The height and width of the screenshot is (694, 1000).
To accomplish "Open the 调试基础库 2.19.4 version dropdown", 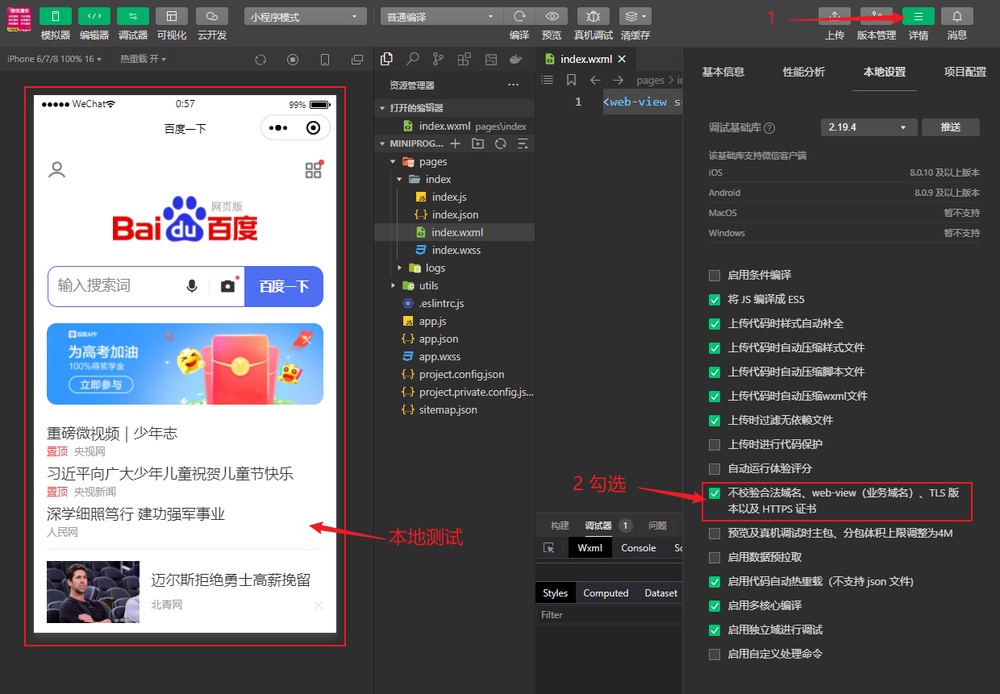I will [x=867, y=127].
